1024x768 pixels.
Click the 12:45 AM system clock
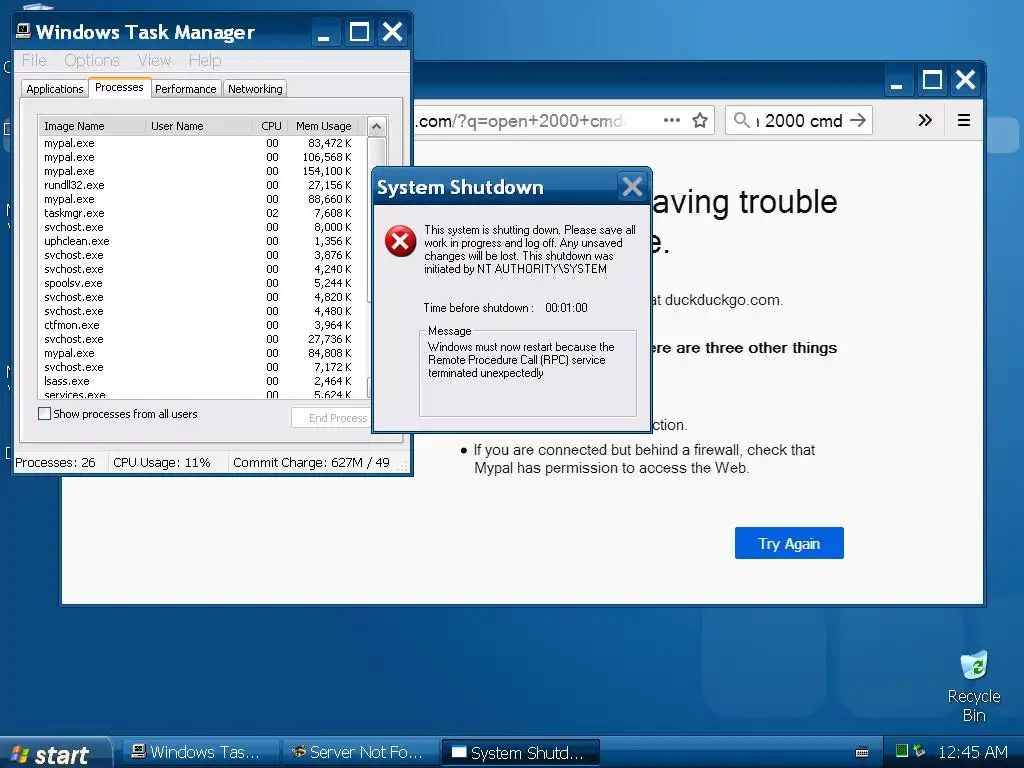click(972, 752)
